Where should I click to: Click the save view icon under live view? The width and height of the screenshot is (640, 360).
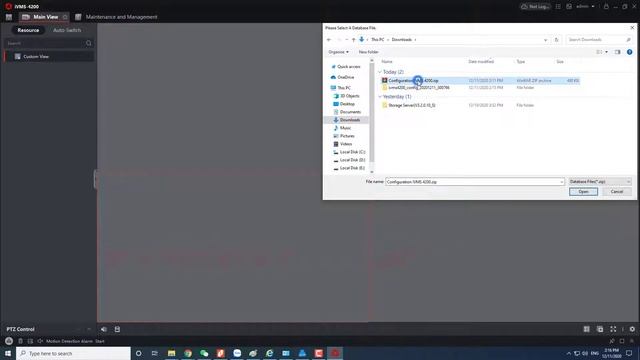tap(117, 329)
